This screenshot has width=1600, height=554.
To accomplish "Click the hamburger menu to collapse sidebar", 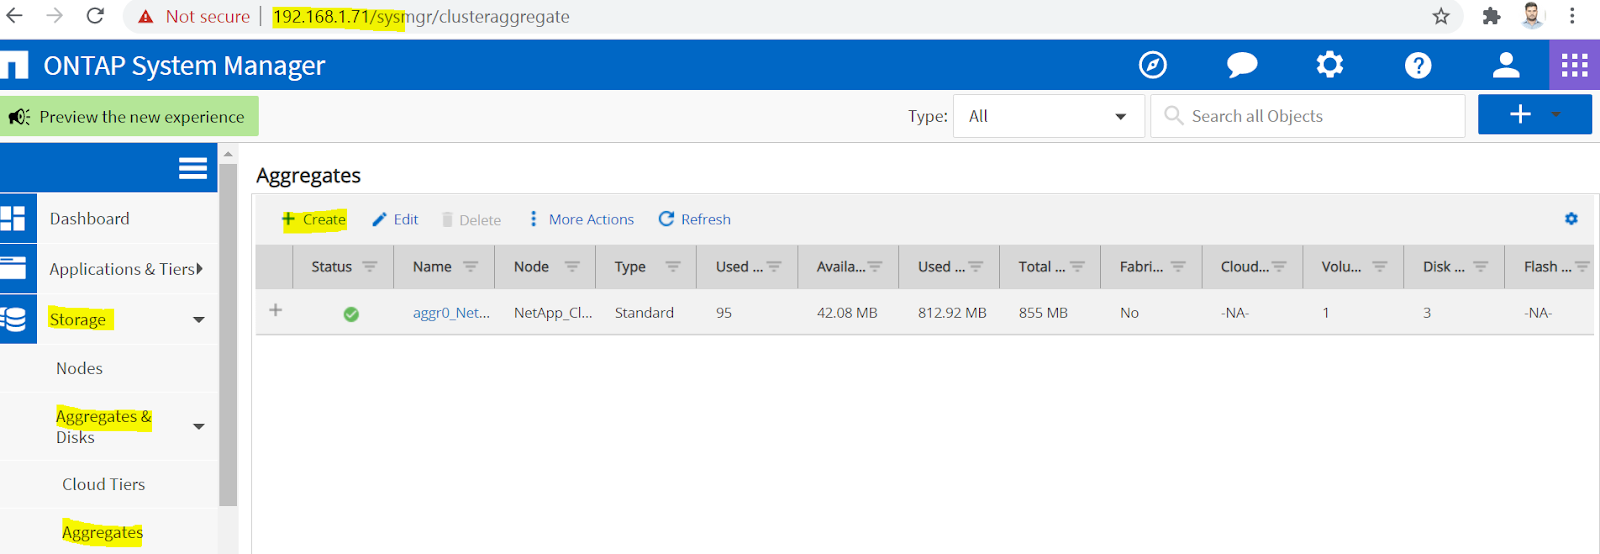I will pos(193,168).
